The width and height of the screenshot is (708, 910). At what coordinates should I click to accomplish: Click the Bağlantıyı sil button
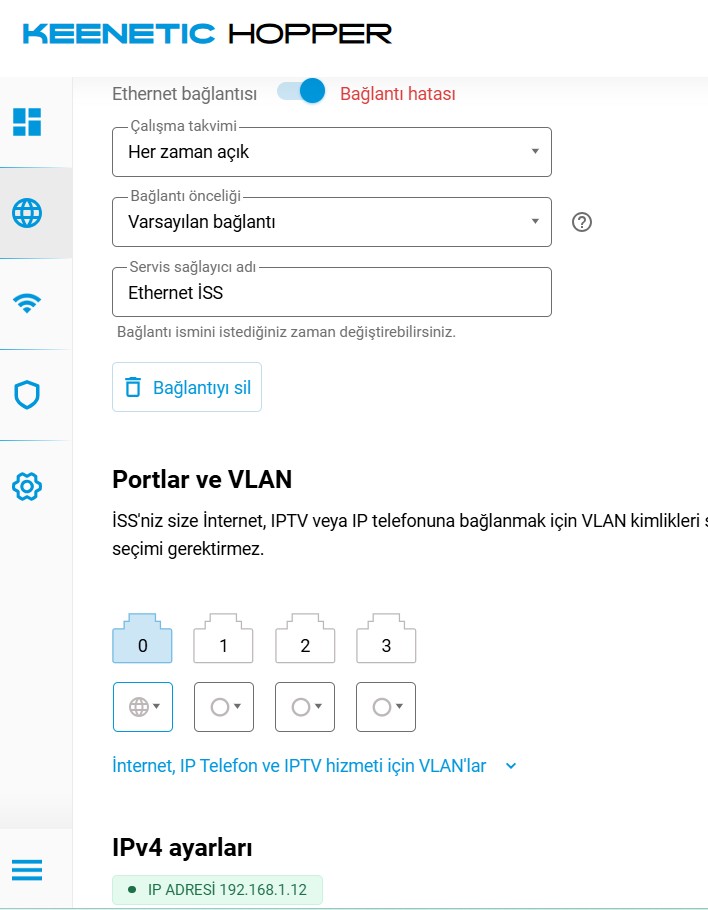187,387
